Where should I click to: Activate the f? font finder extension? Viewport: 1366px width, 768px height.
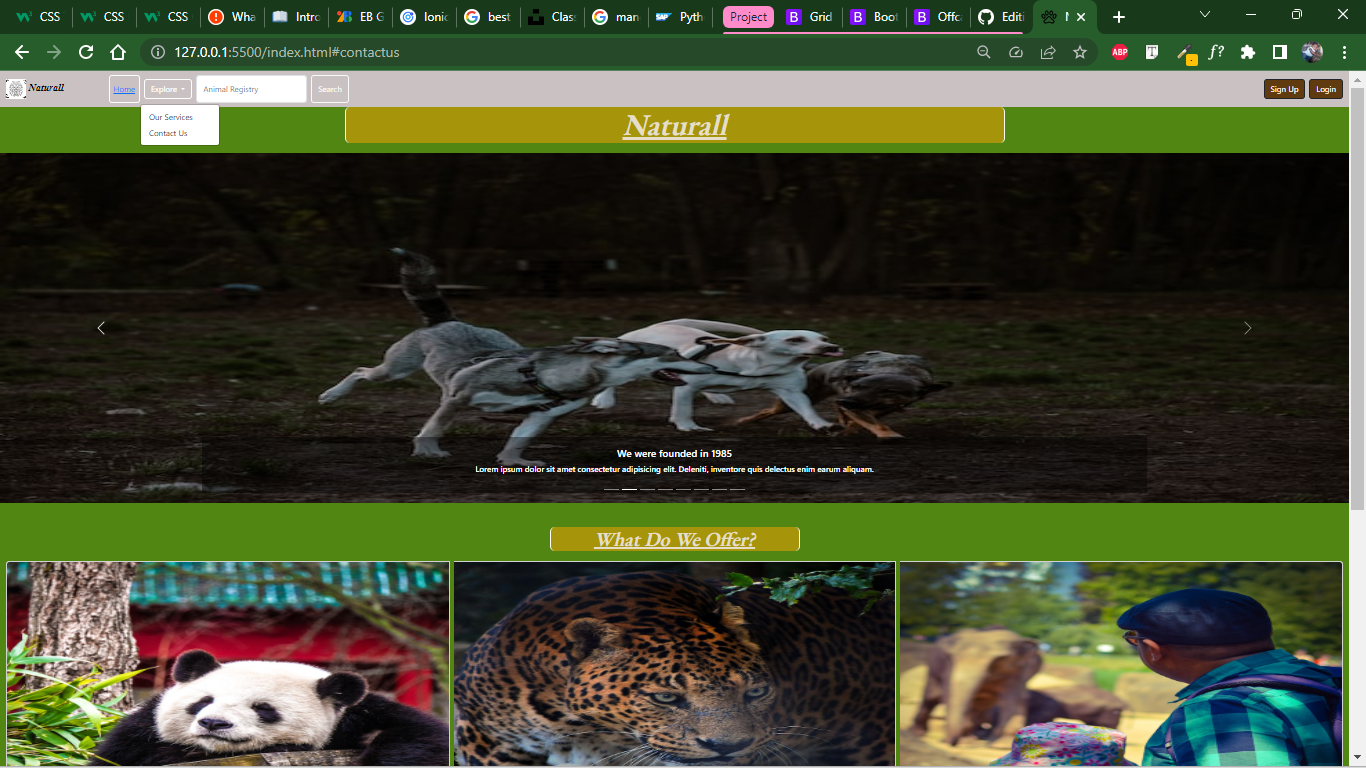[x=1216, y=52]
